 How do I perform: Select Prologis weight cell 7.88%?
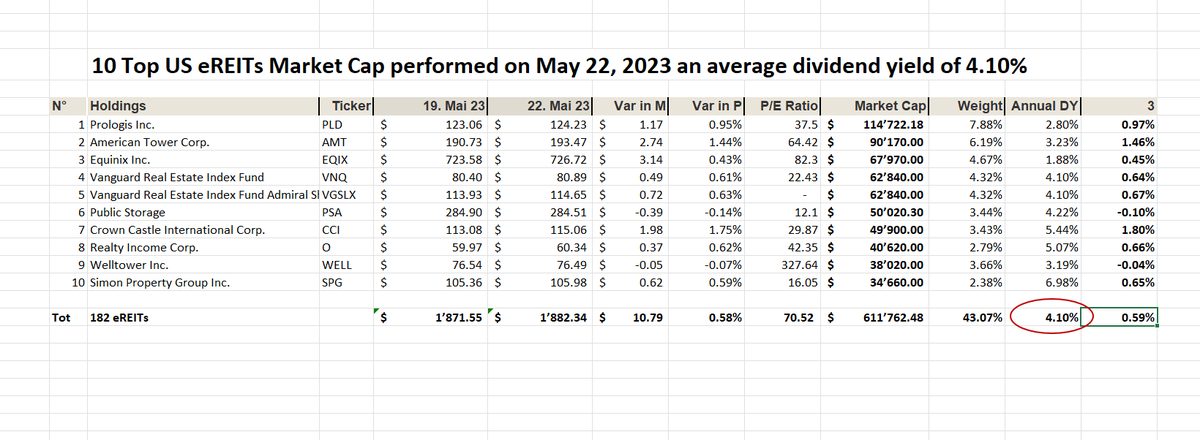pos(968,125)
